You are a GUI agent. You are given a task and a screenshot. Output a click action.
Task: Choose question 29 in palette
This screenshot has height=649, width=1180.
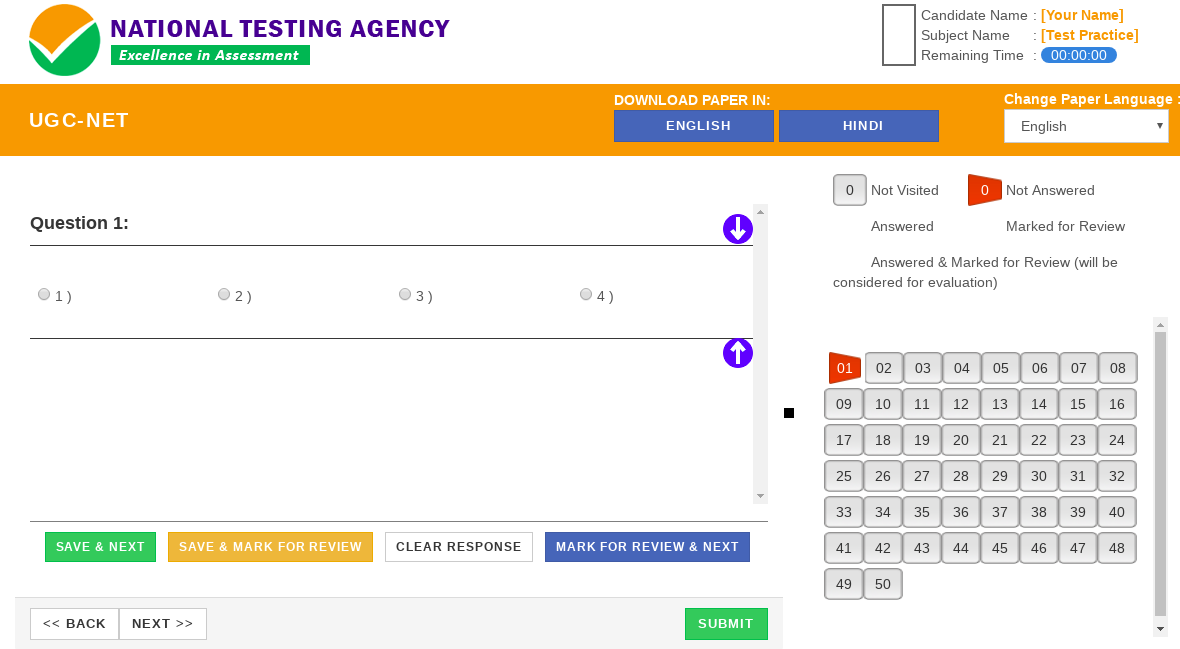(x=999, y=476)
